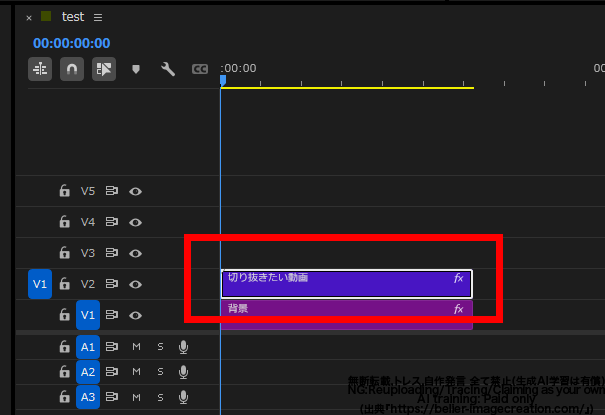Screen dimensions: 605x415
Task: Add a marker to the timeline
Action: [136, 69]
